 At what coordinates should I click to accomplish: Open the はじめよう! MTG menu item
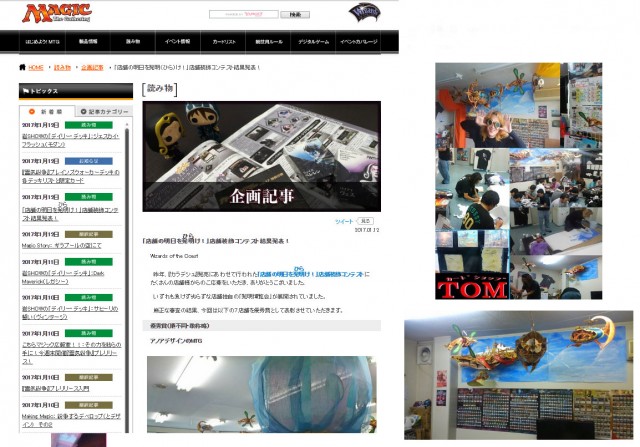click(42, 42)
